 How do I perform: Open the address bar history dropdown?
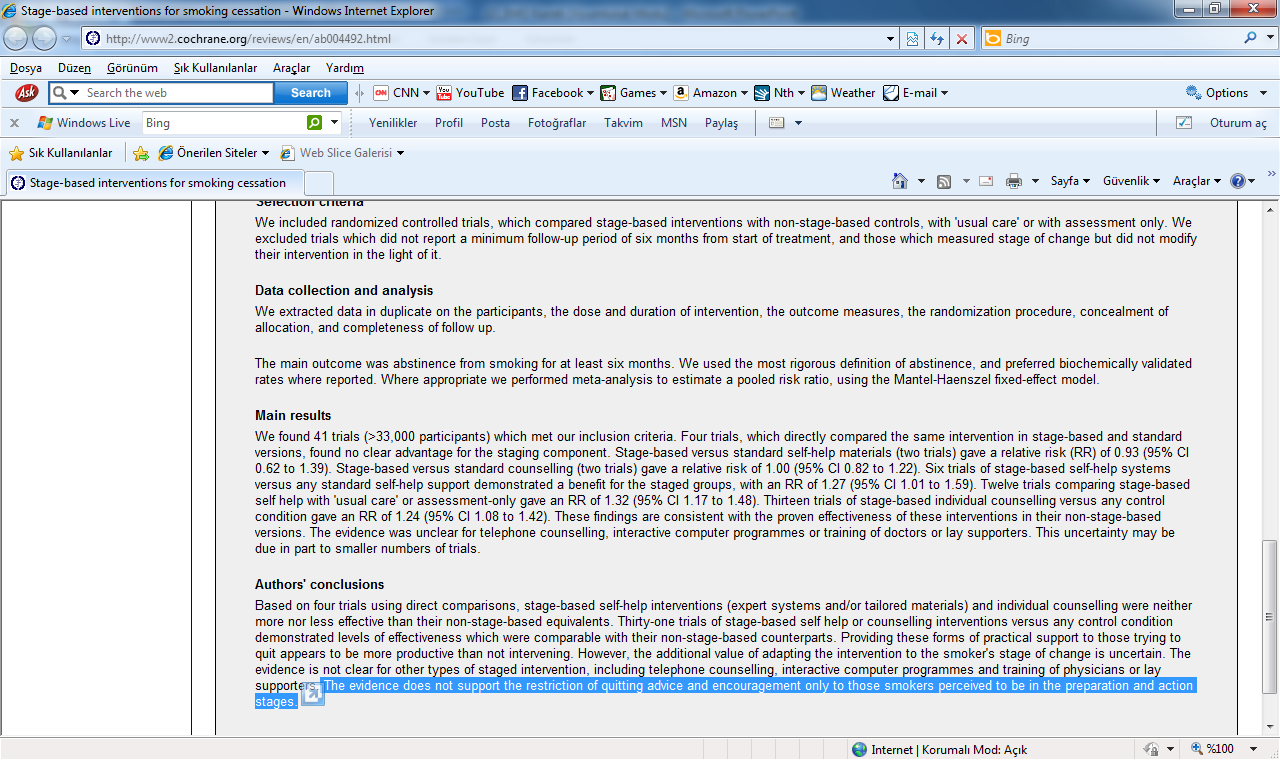coord(891,38)
